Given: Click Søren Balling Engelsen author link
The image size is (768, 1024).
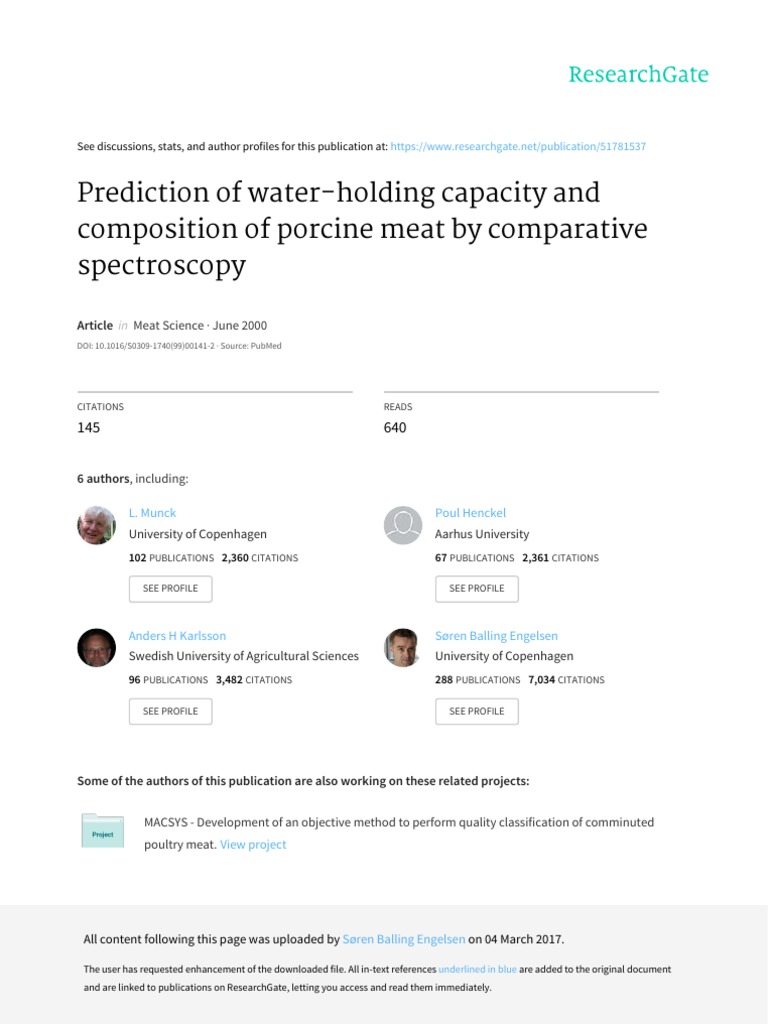Looking at the screenshot, I should 496,636.
